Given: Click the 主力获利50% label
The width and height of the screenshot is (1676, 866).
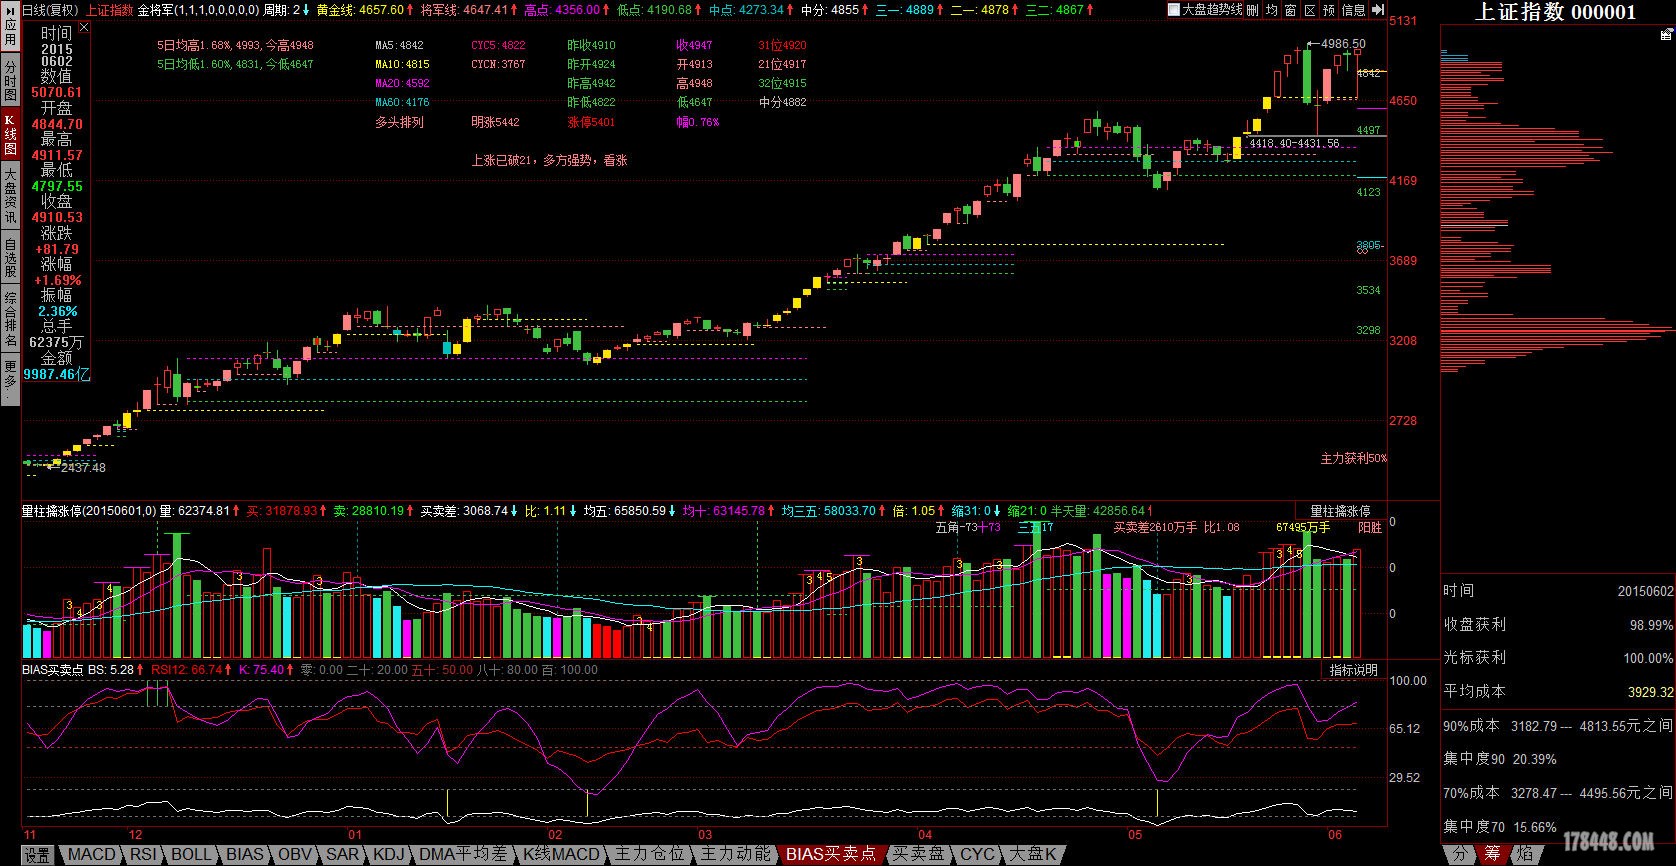Looking at the screenshot, I should pos(1354,458).
